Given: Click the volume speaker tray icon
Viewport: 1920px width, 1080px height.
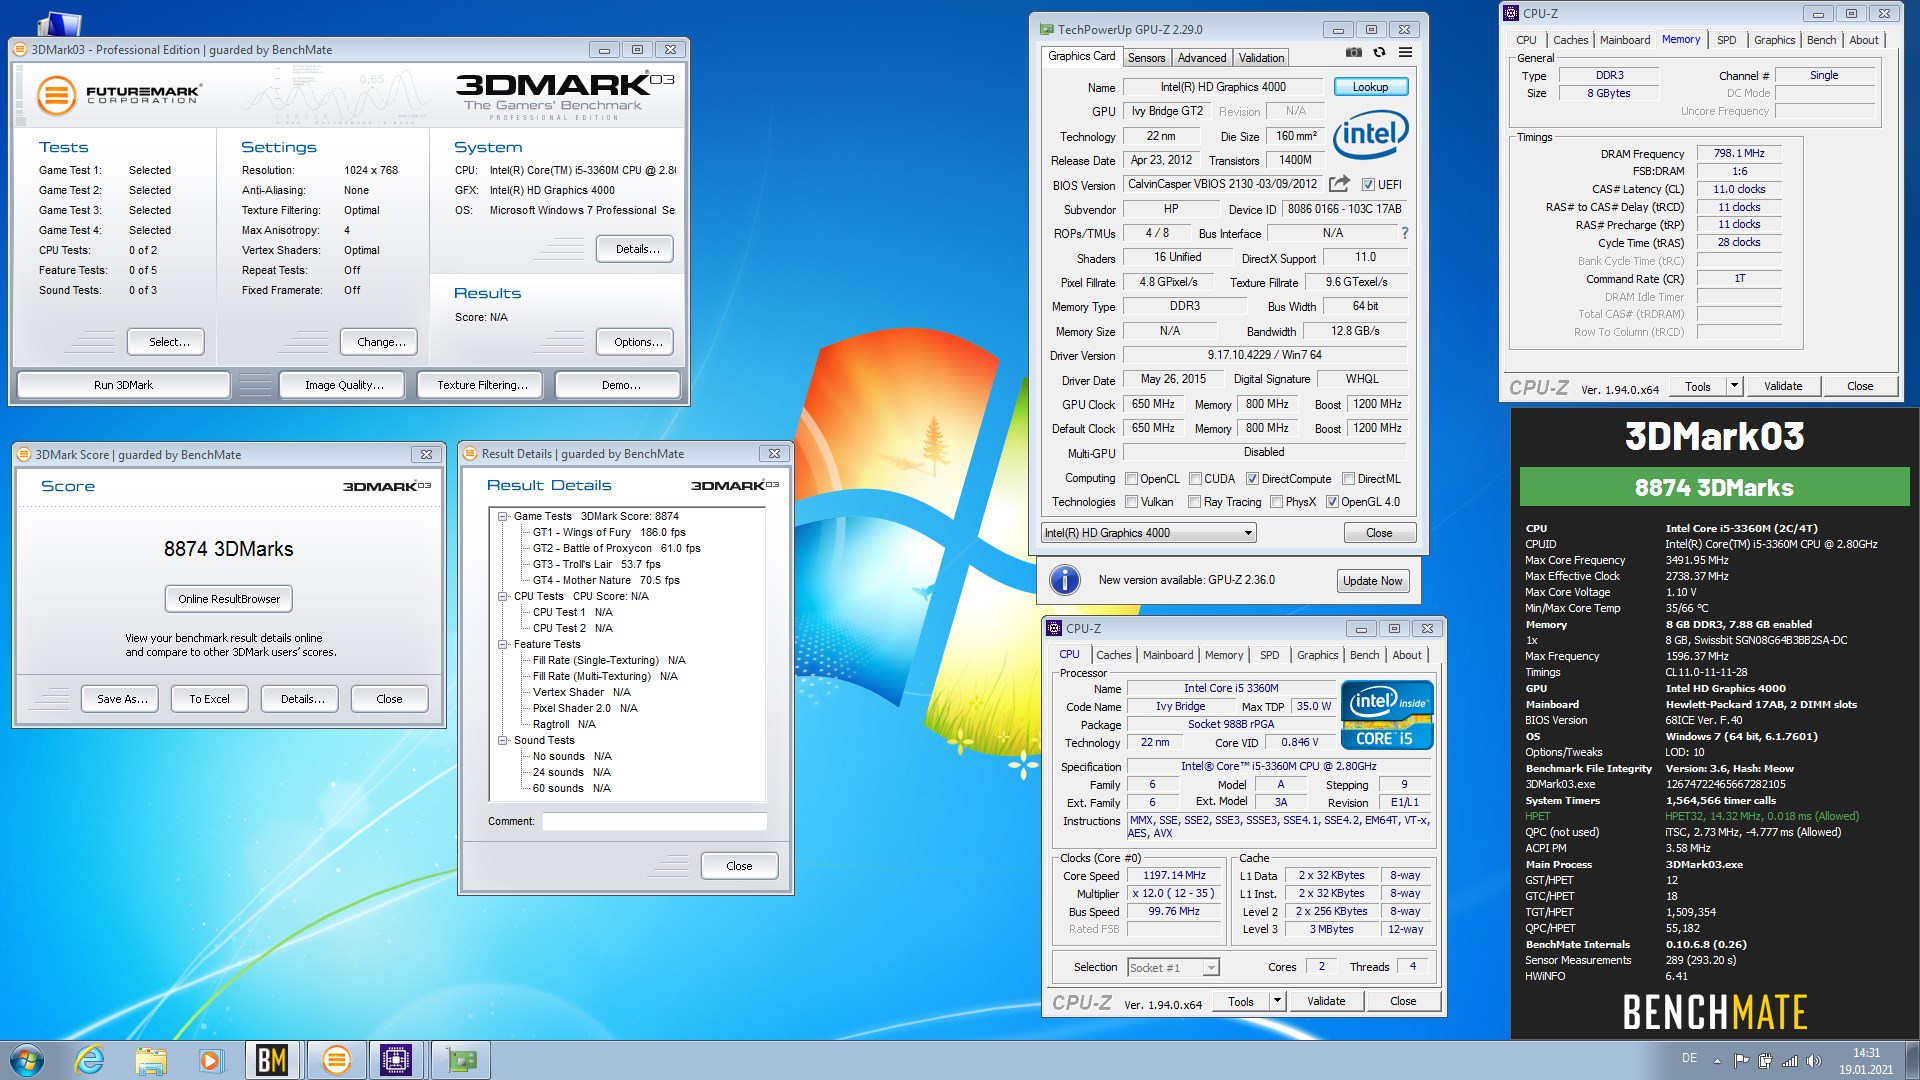Looking at the screenshot, I should pos(1814,1061).
